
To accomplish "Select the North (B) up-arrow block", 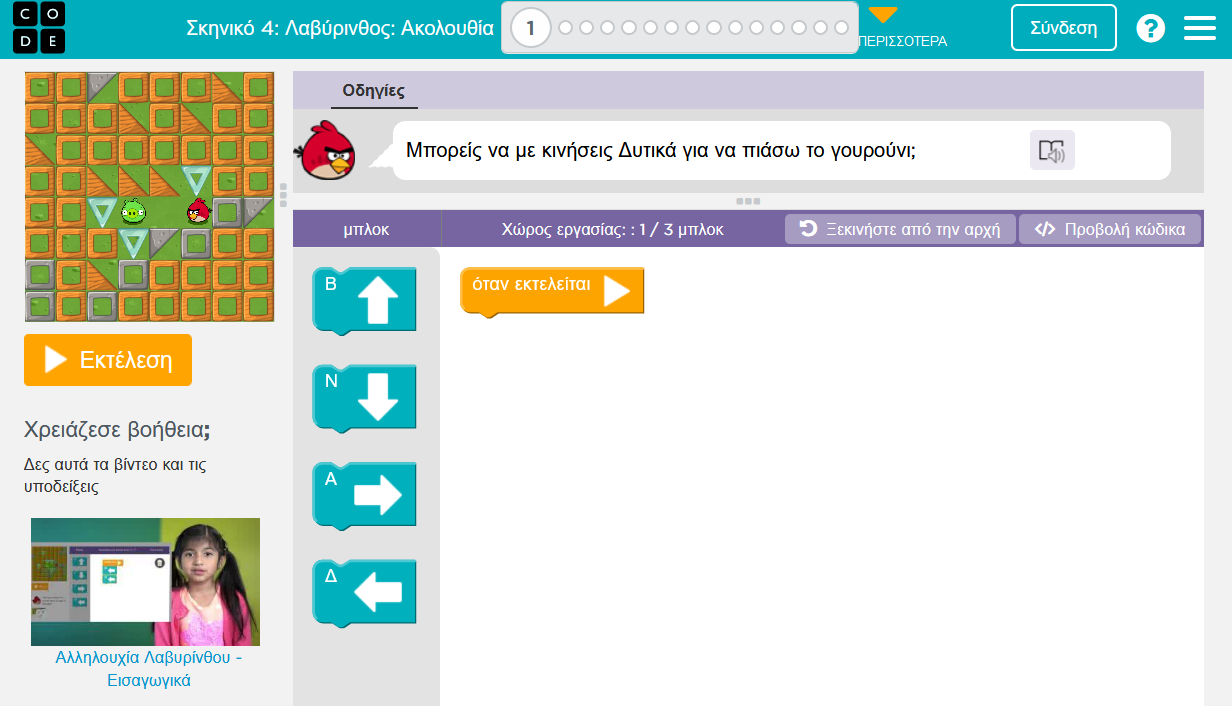I will (x=365, y=298).
